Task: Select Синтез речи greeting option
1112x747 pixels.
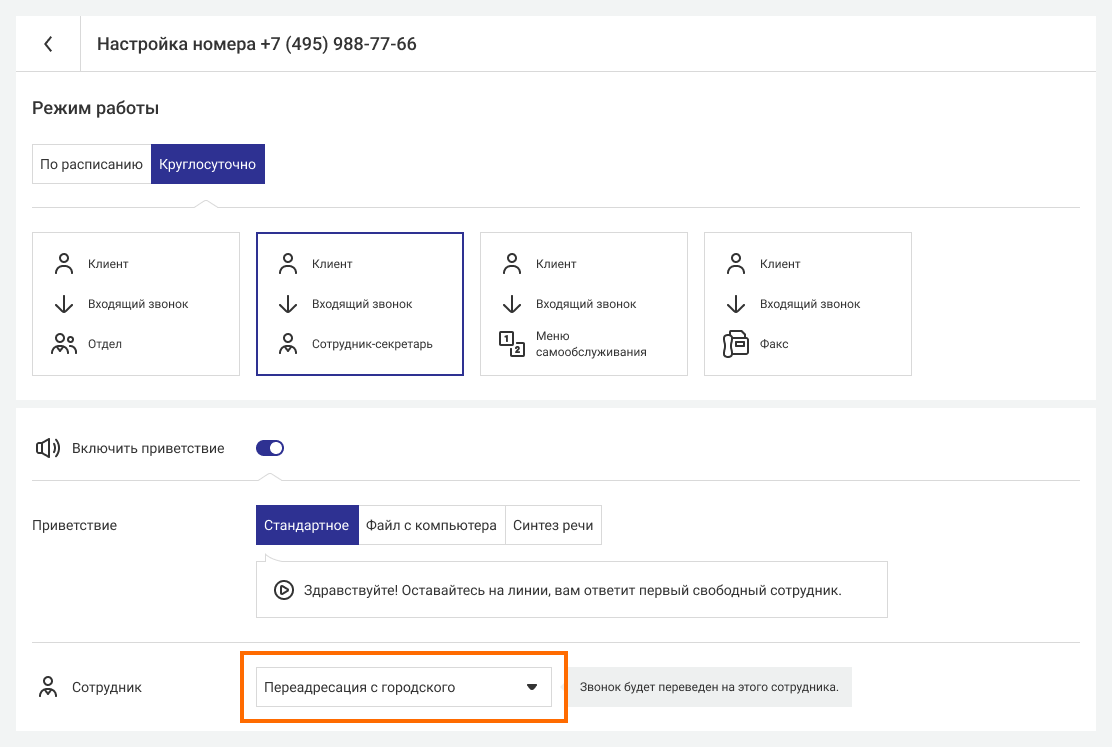Action: [553, 525]
